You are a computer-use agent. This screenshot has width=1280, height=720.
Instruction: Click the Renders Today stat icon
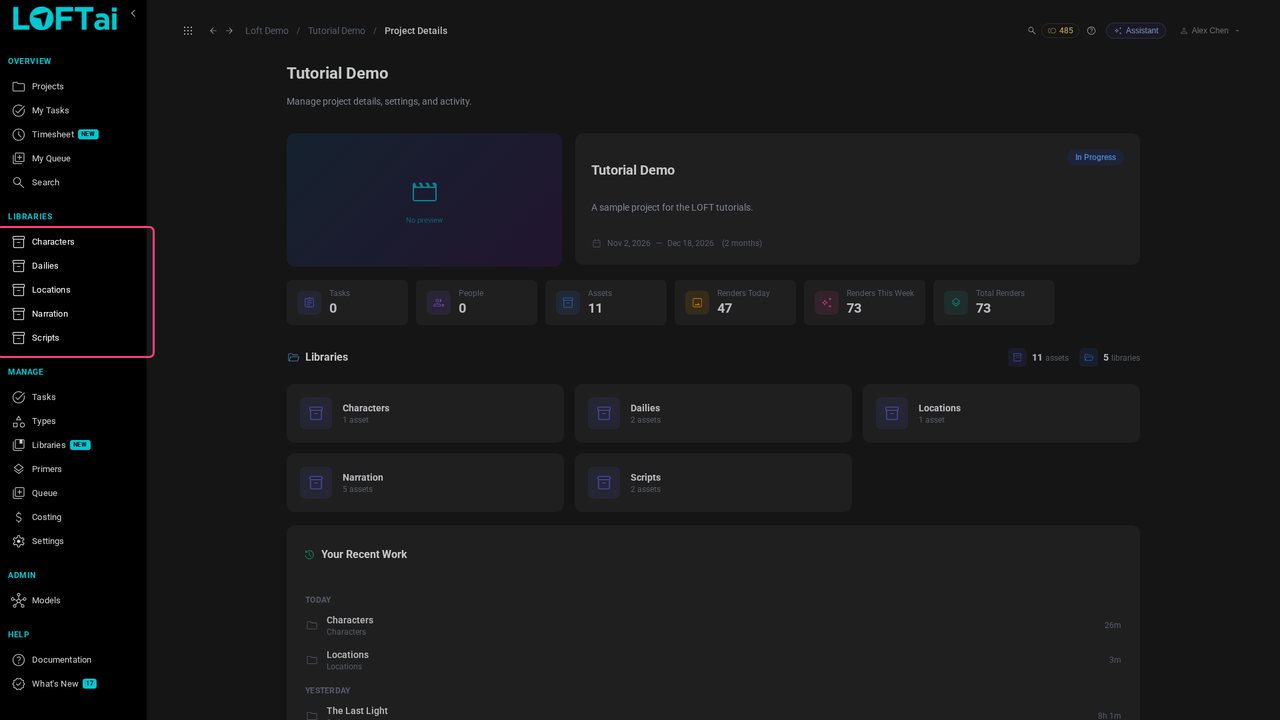coord(698,302)
